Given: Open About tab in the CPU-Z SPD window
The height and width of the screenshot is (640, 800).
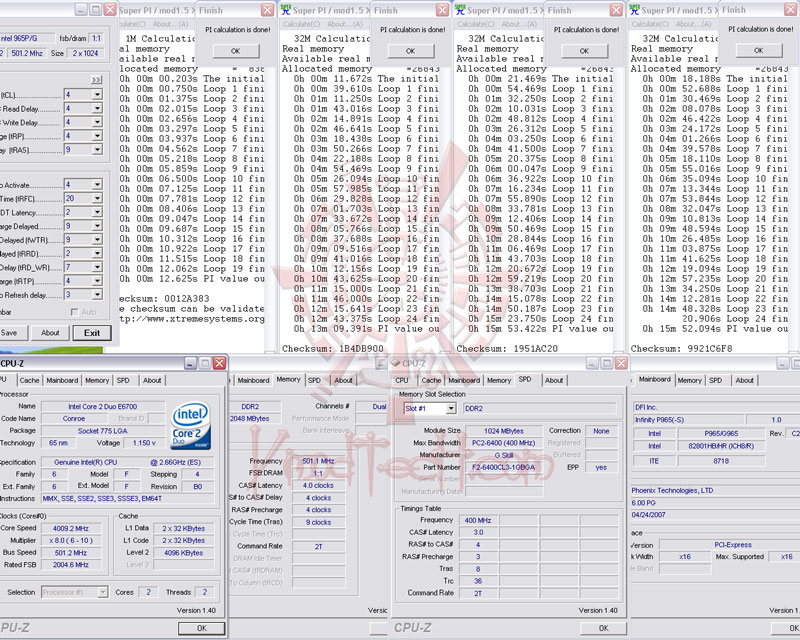Looking at the screenshot, I should 554,380.
